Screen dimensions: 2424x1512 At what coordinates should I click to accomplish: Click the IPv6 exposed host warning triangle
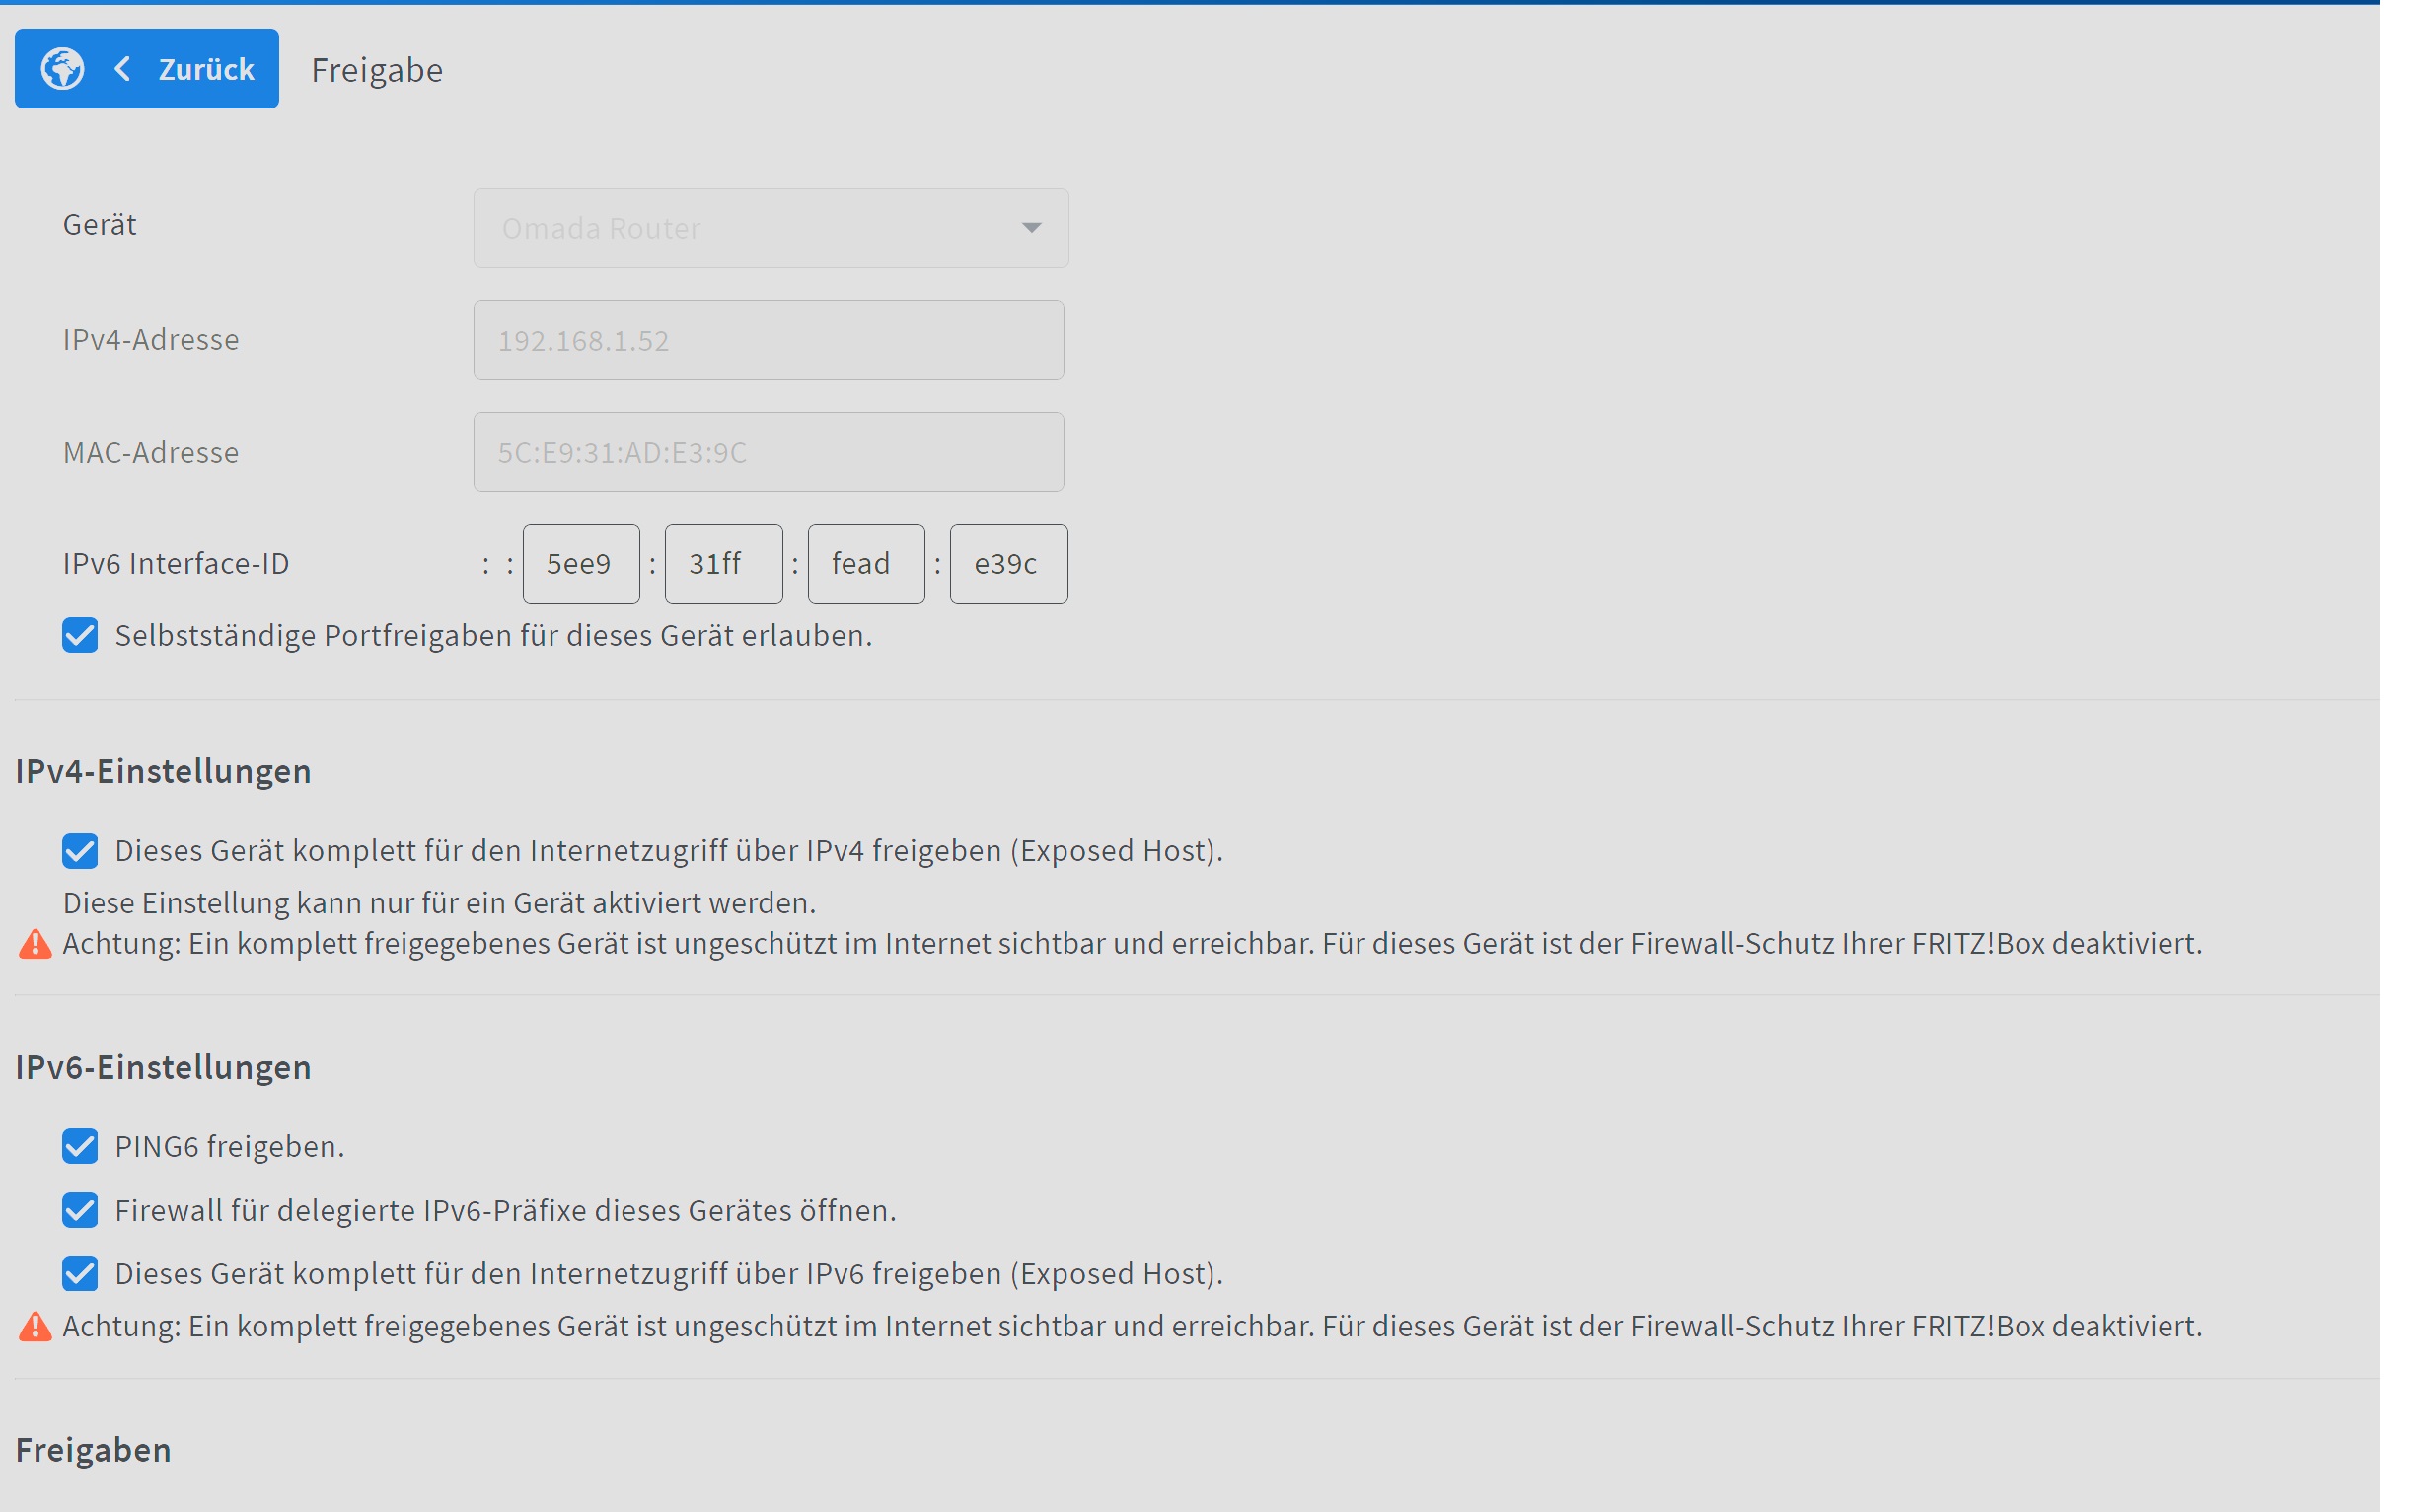pyautogui.click(x=35, y=1327)
